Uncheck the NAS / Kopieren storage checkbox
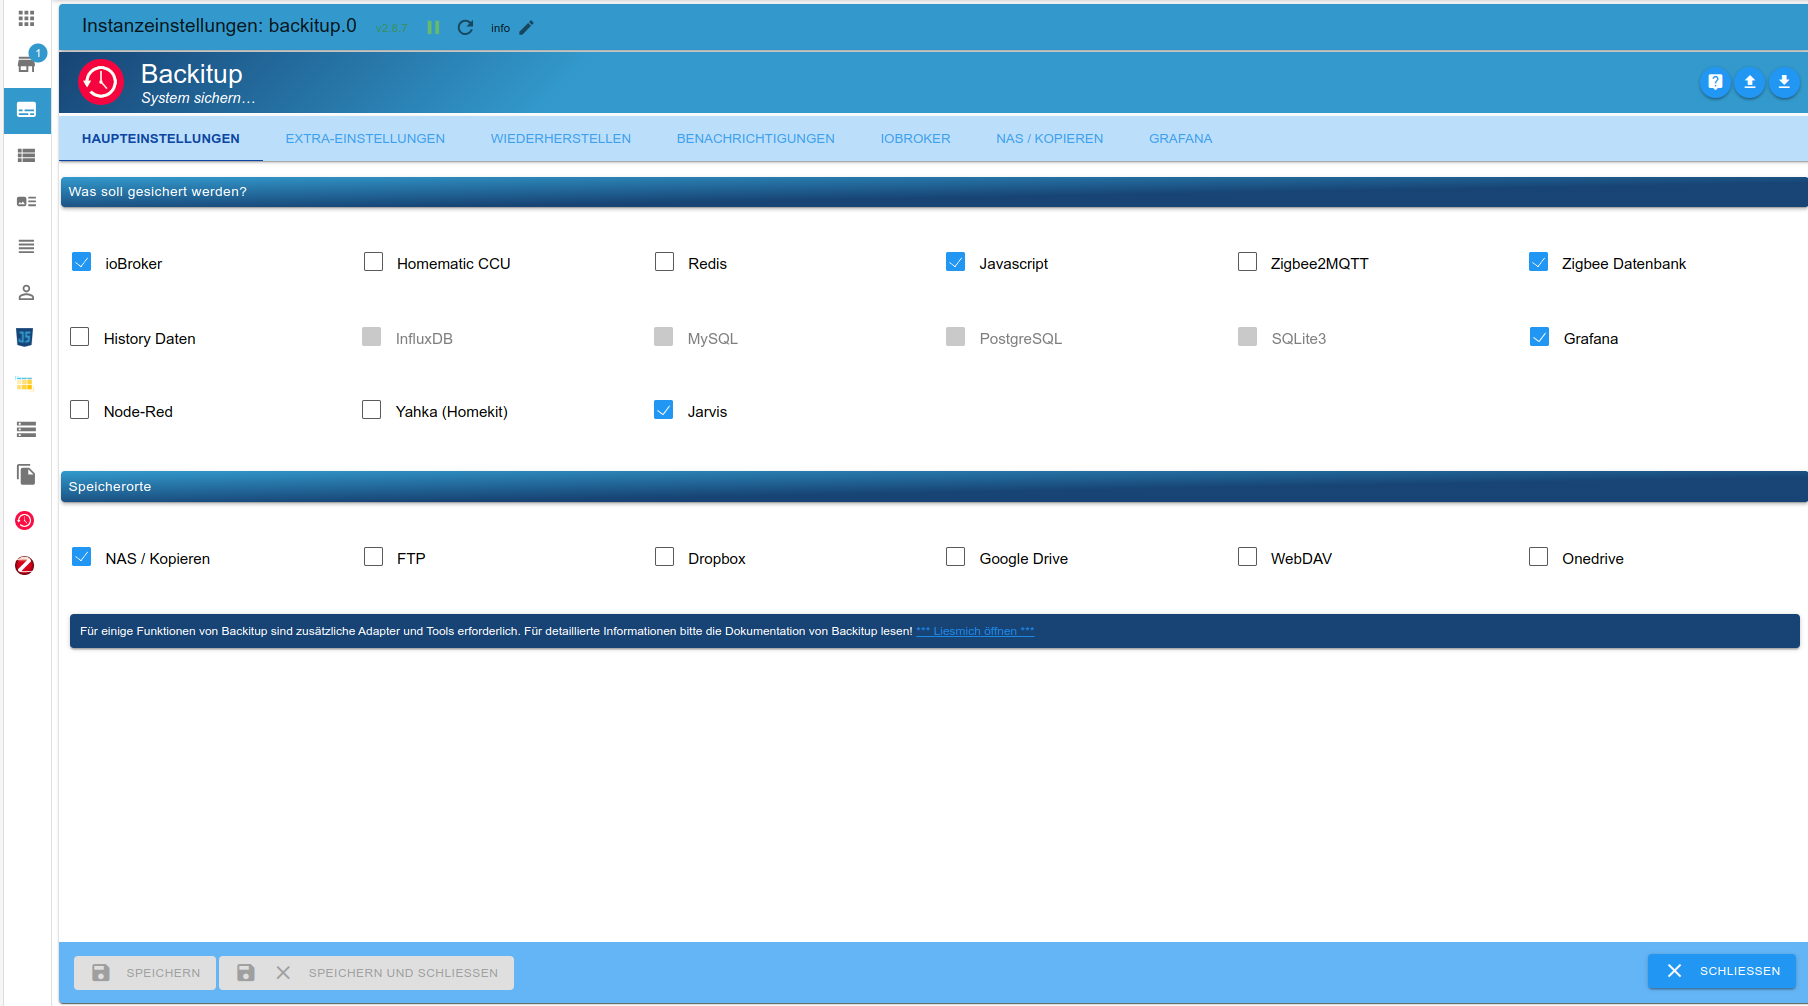 tap(82, 557)
